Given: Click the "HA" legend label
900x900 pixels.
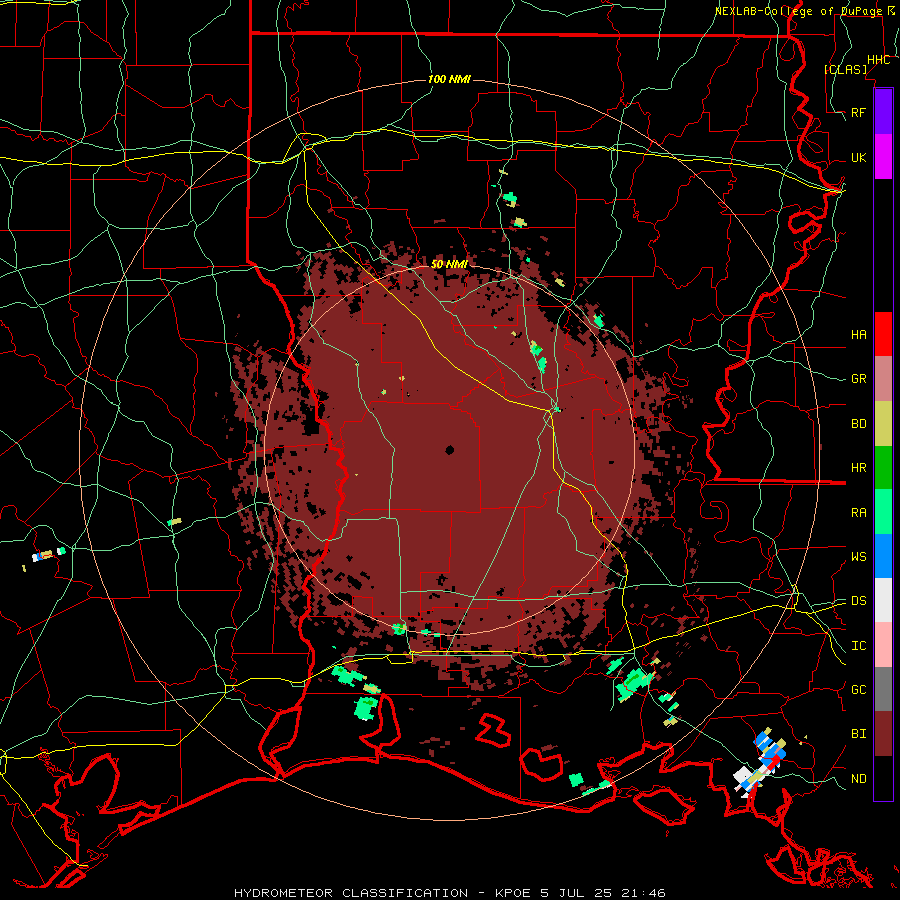Looking at the screenshot, I should [x=858, y=335].
